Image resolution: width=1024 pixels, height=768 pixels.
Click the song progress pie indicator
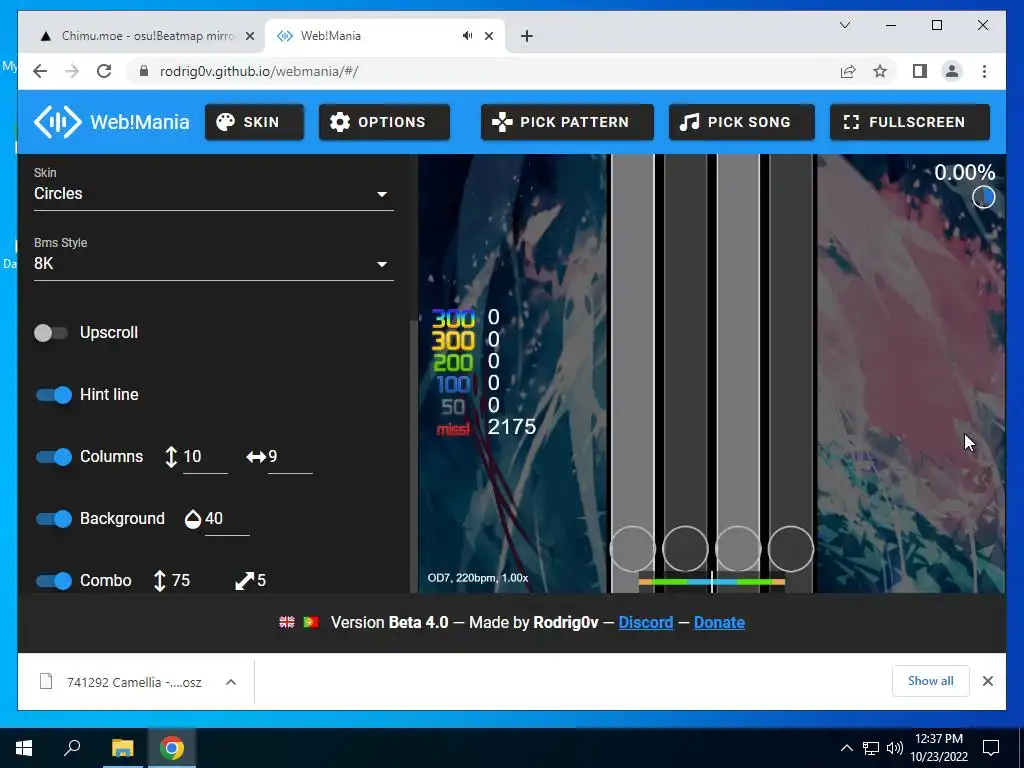click(984, 197)
